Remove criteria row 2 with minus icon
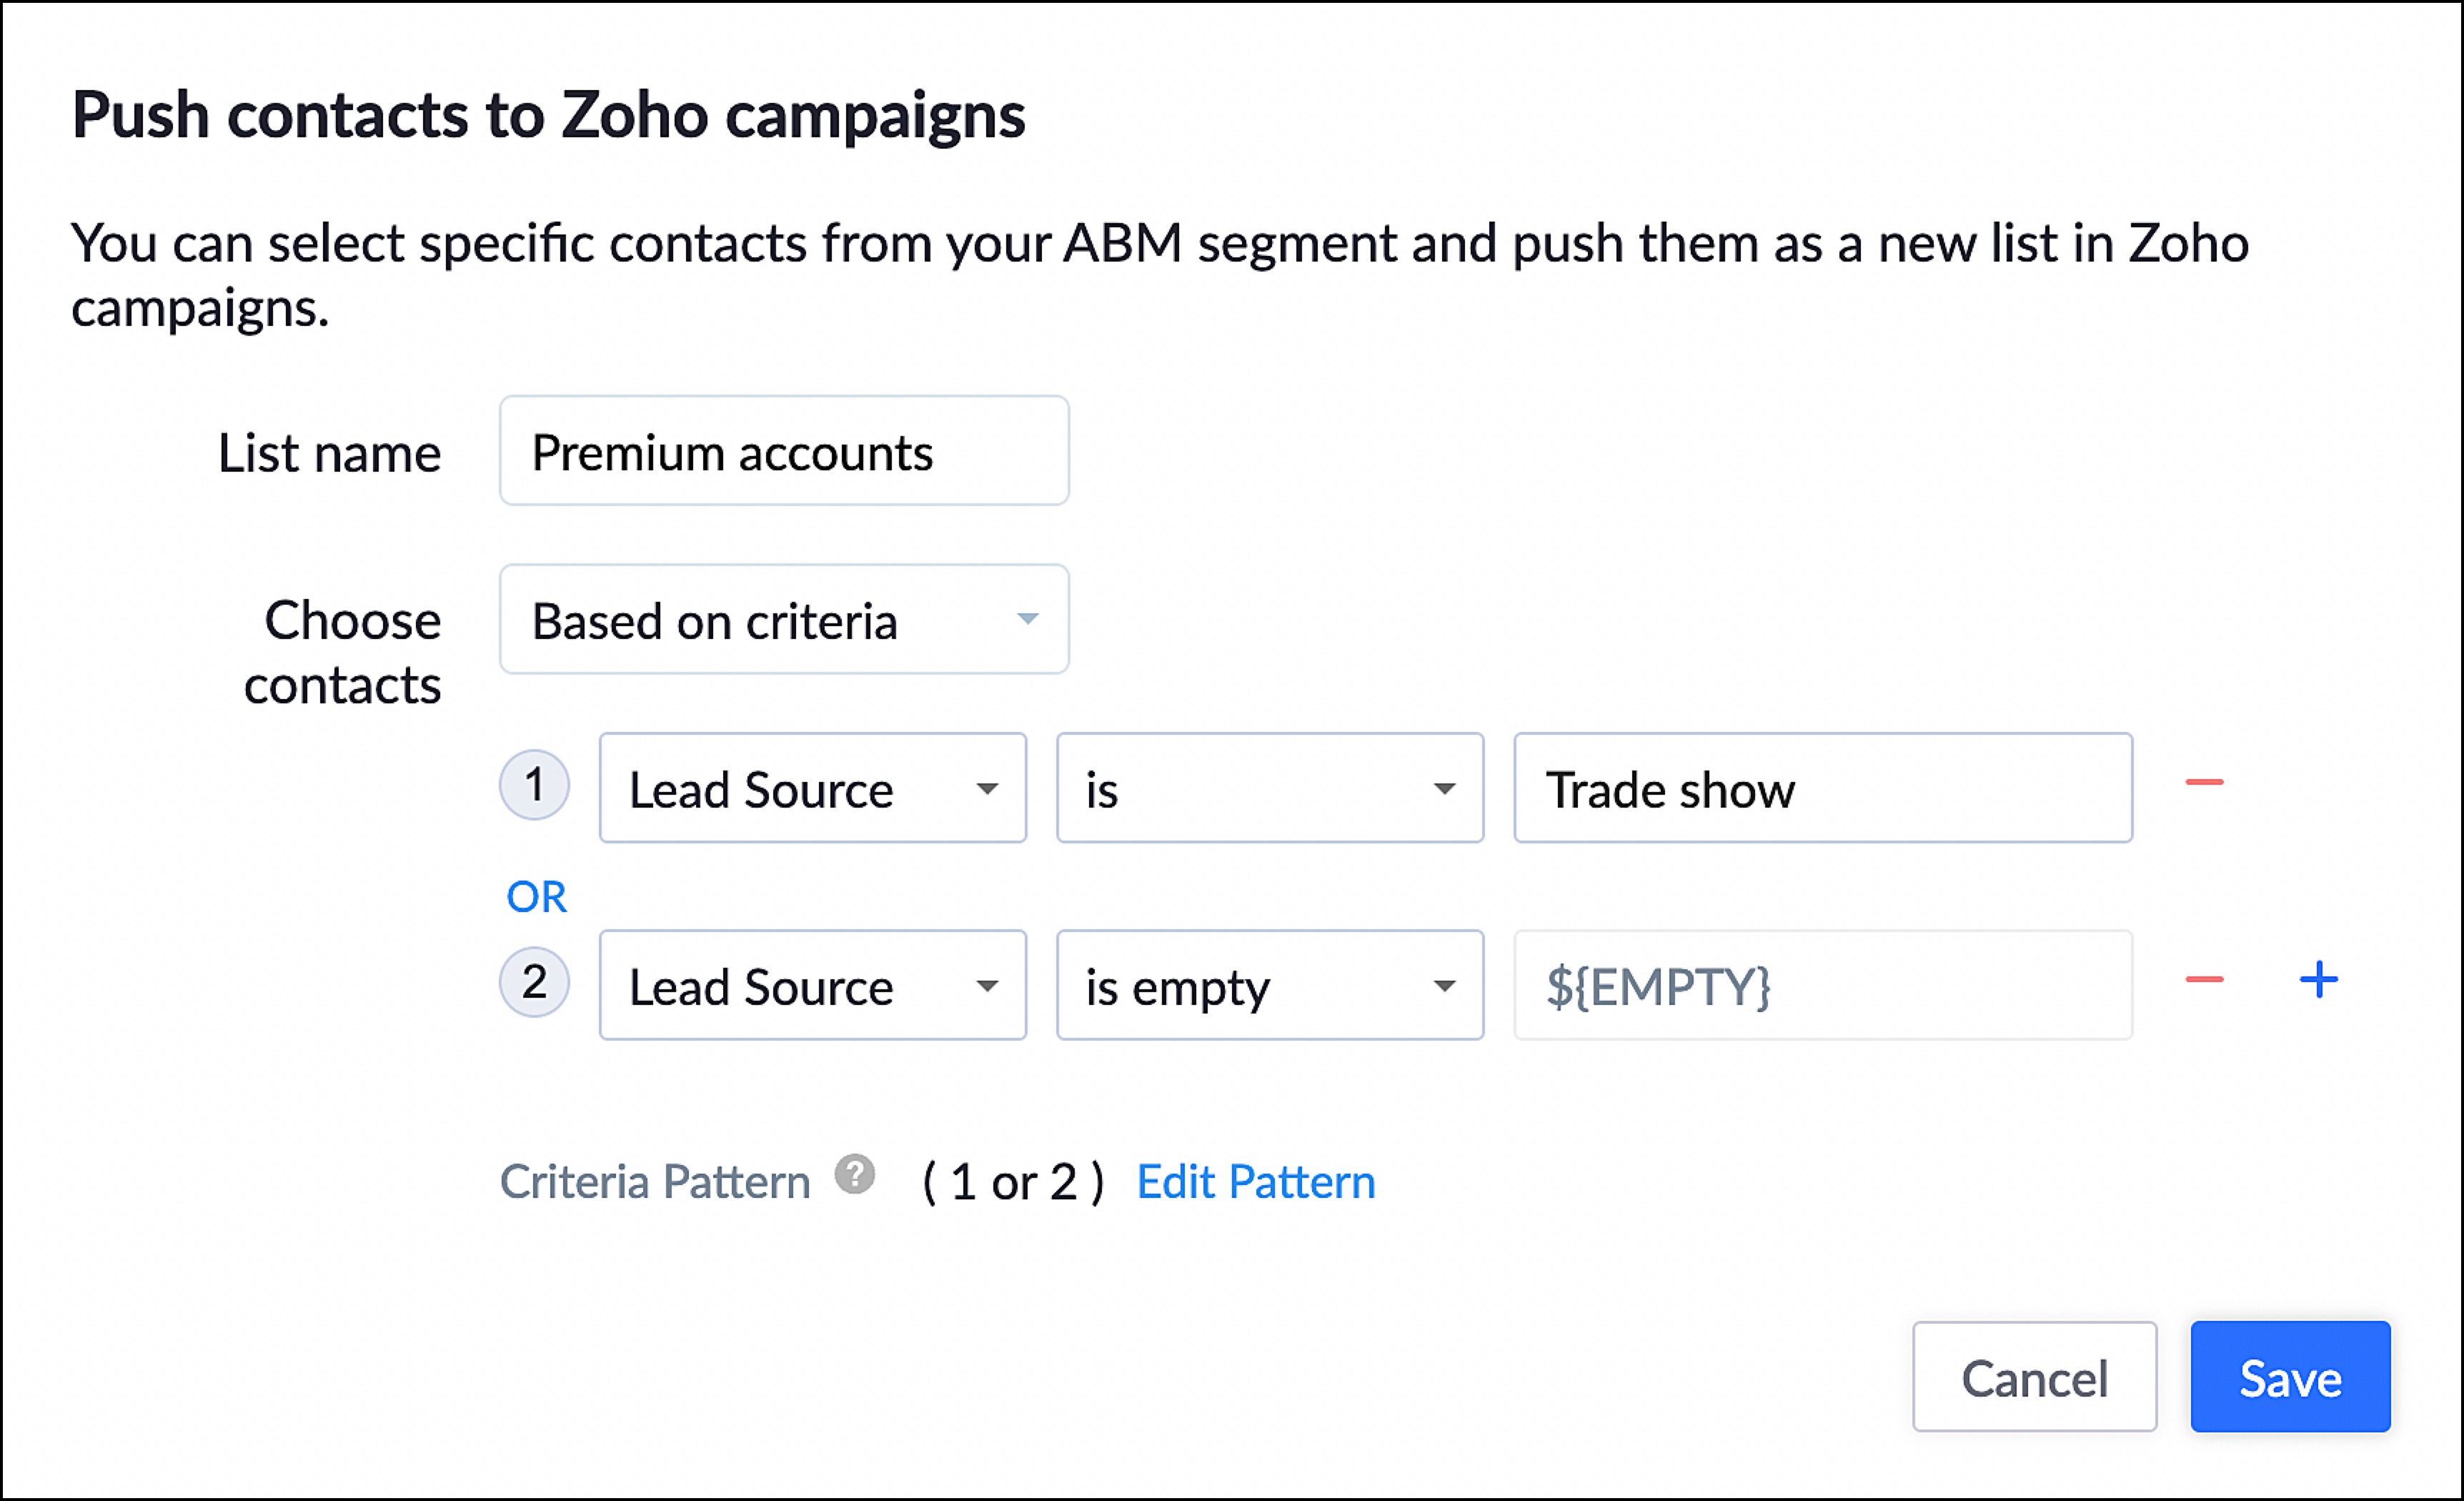The image size is (2464, 1501). tap(2204, 980)
